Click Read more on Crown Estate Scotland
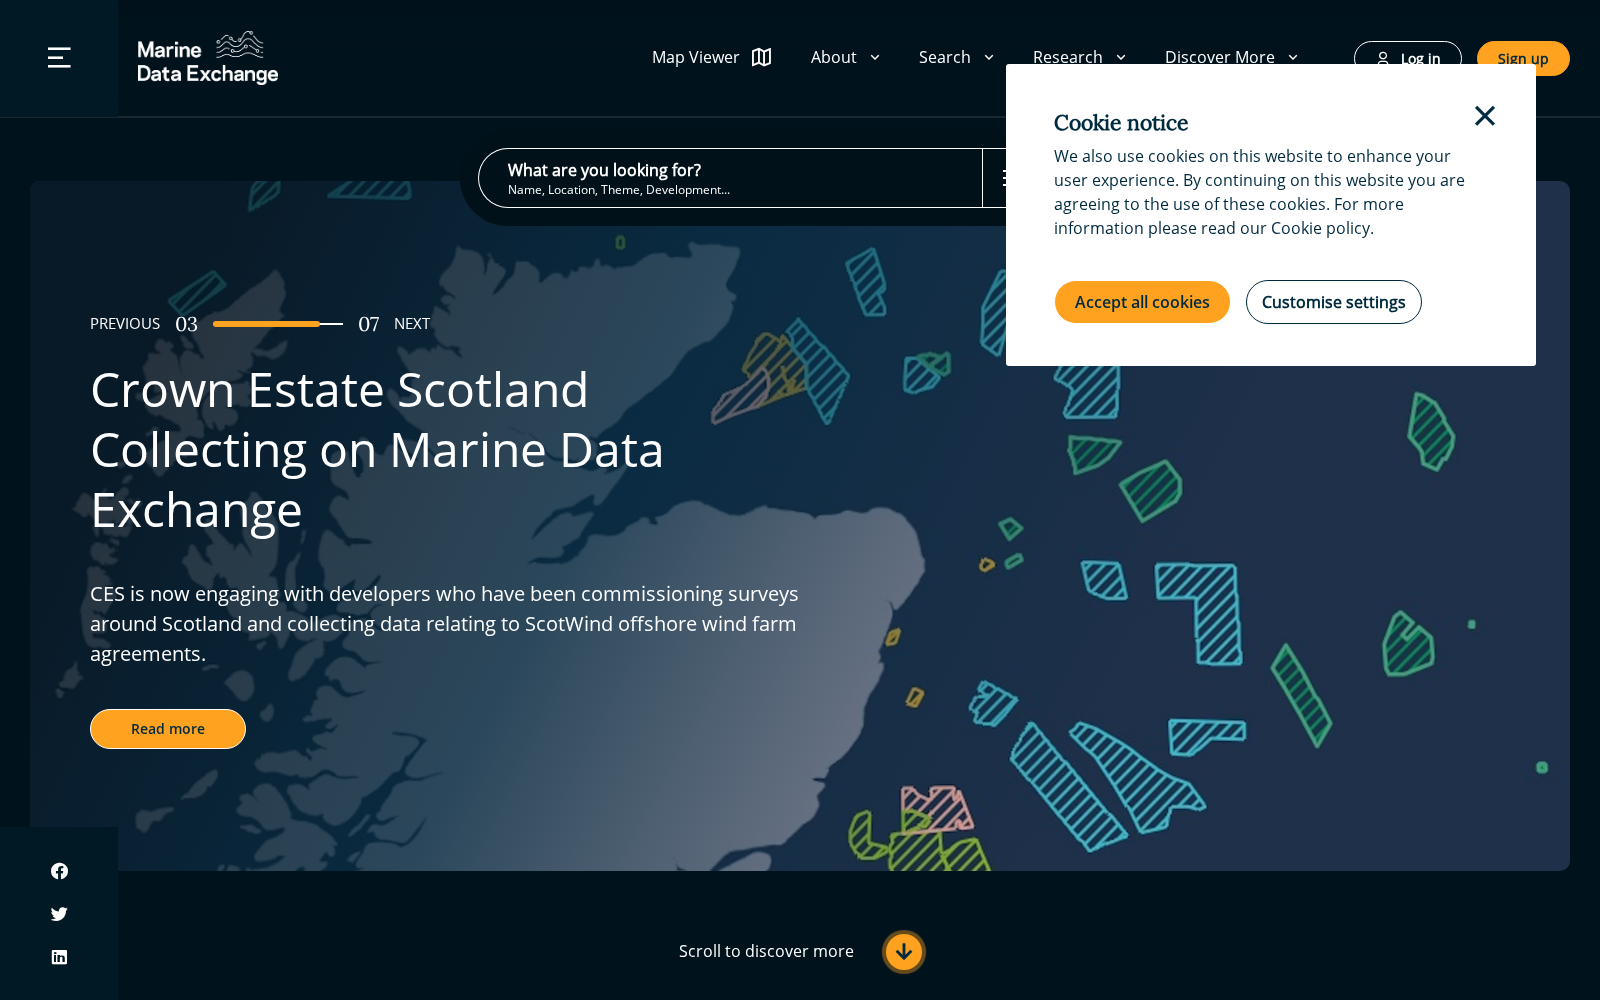The image size is (1600, 1000). tap(168, 729)
